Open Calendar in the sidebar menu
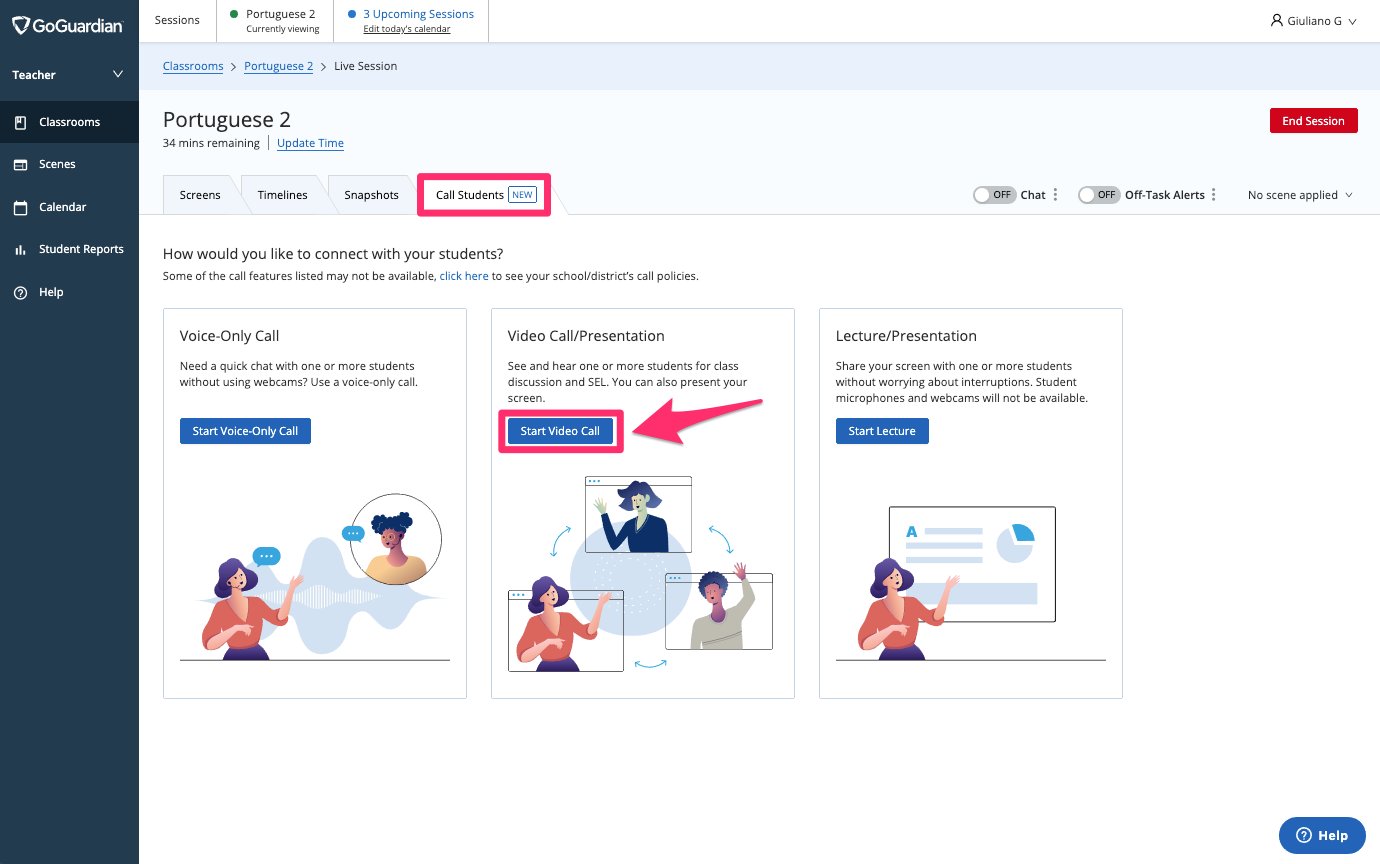 tap(69, 207)
